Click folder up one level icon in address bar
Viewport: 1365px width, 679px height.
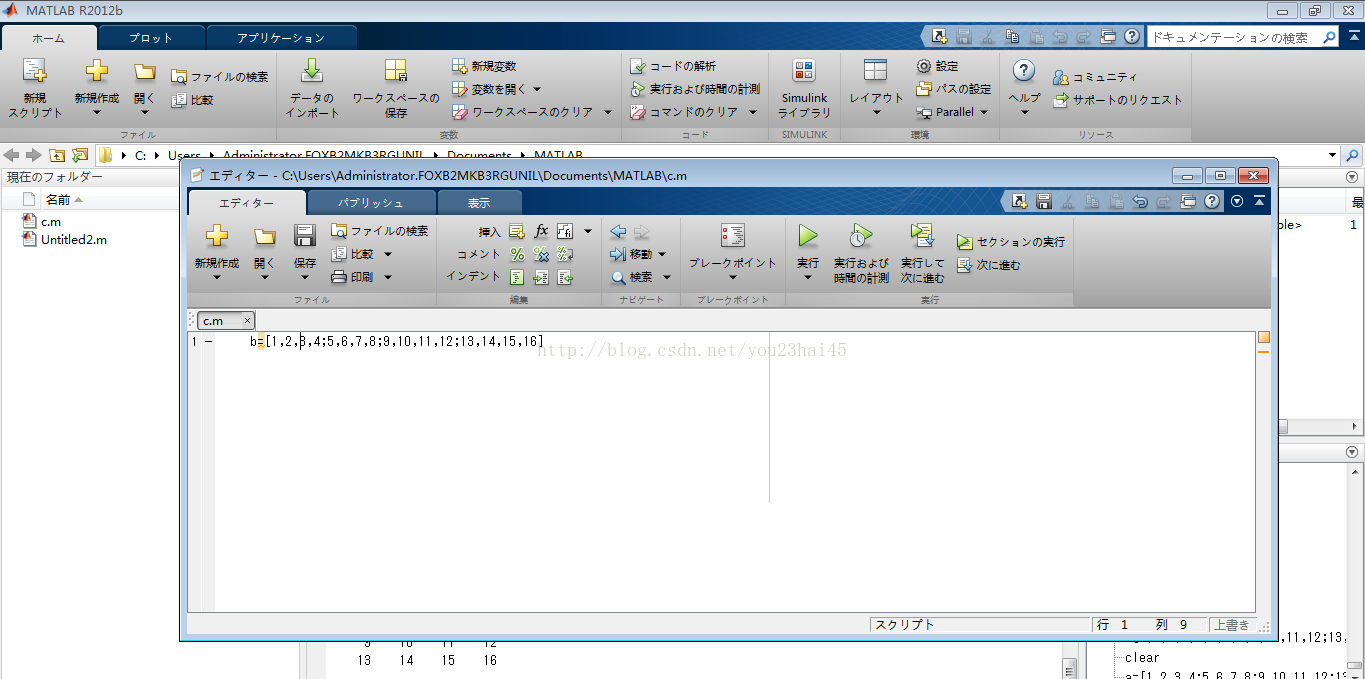57,155
